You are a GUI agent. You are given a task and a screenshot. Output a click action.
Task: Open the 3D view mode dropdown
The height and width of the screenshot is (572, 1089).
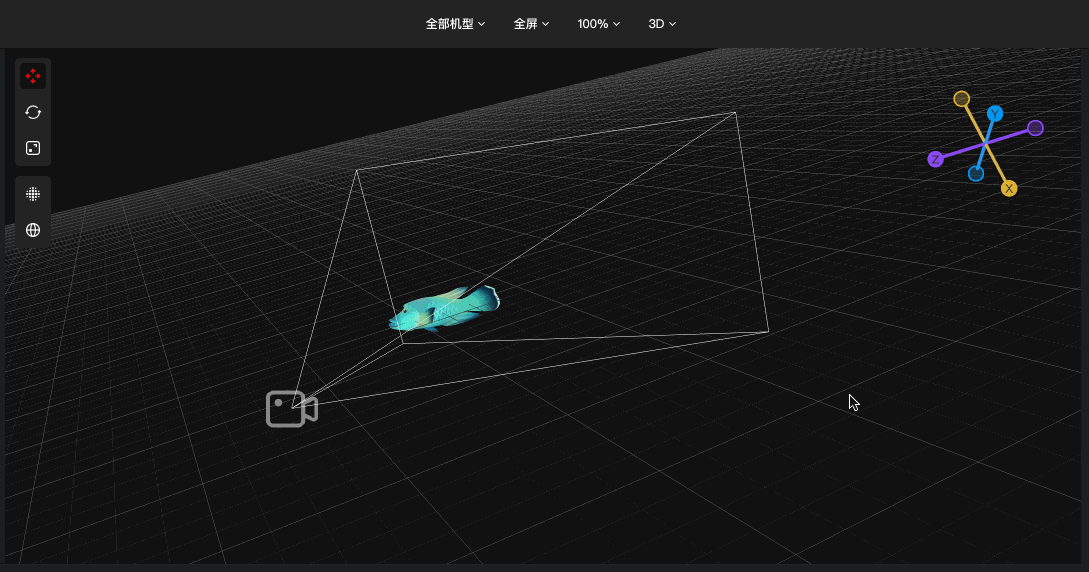click(661, 24)
